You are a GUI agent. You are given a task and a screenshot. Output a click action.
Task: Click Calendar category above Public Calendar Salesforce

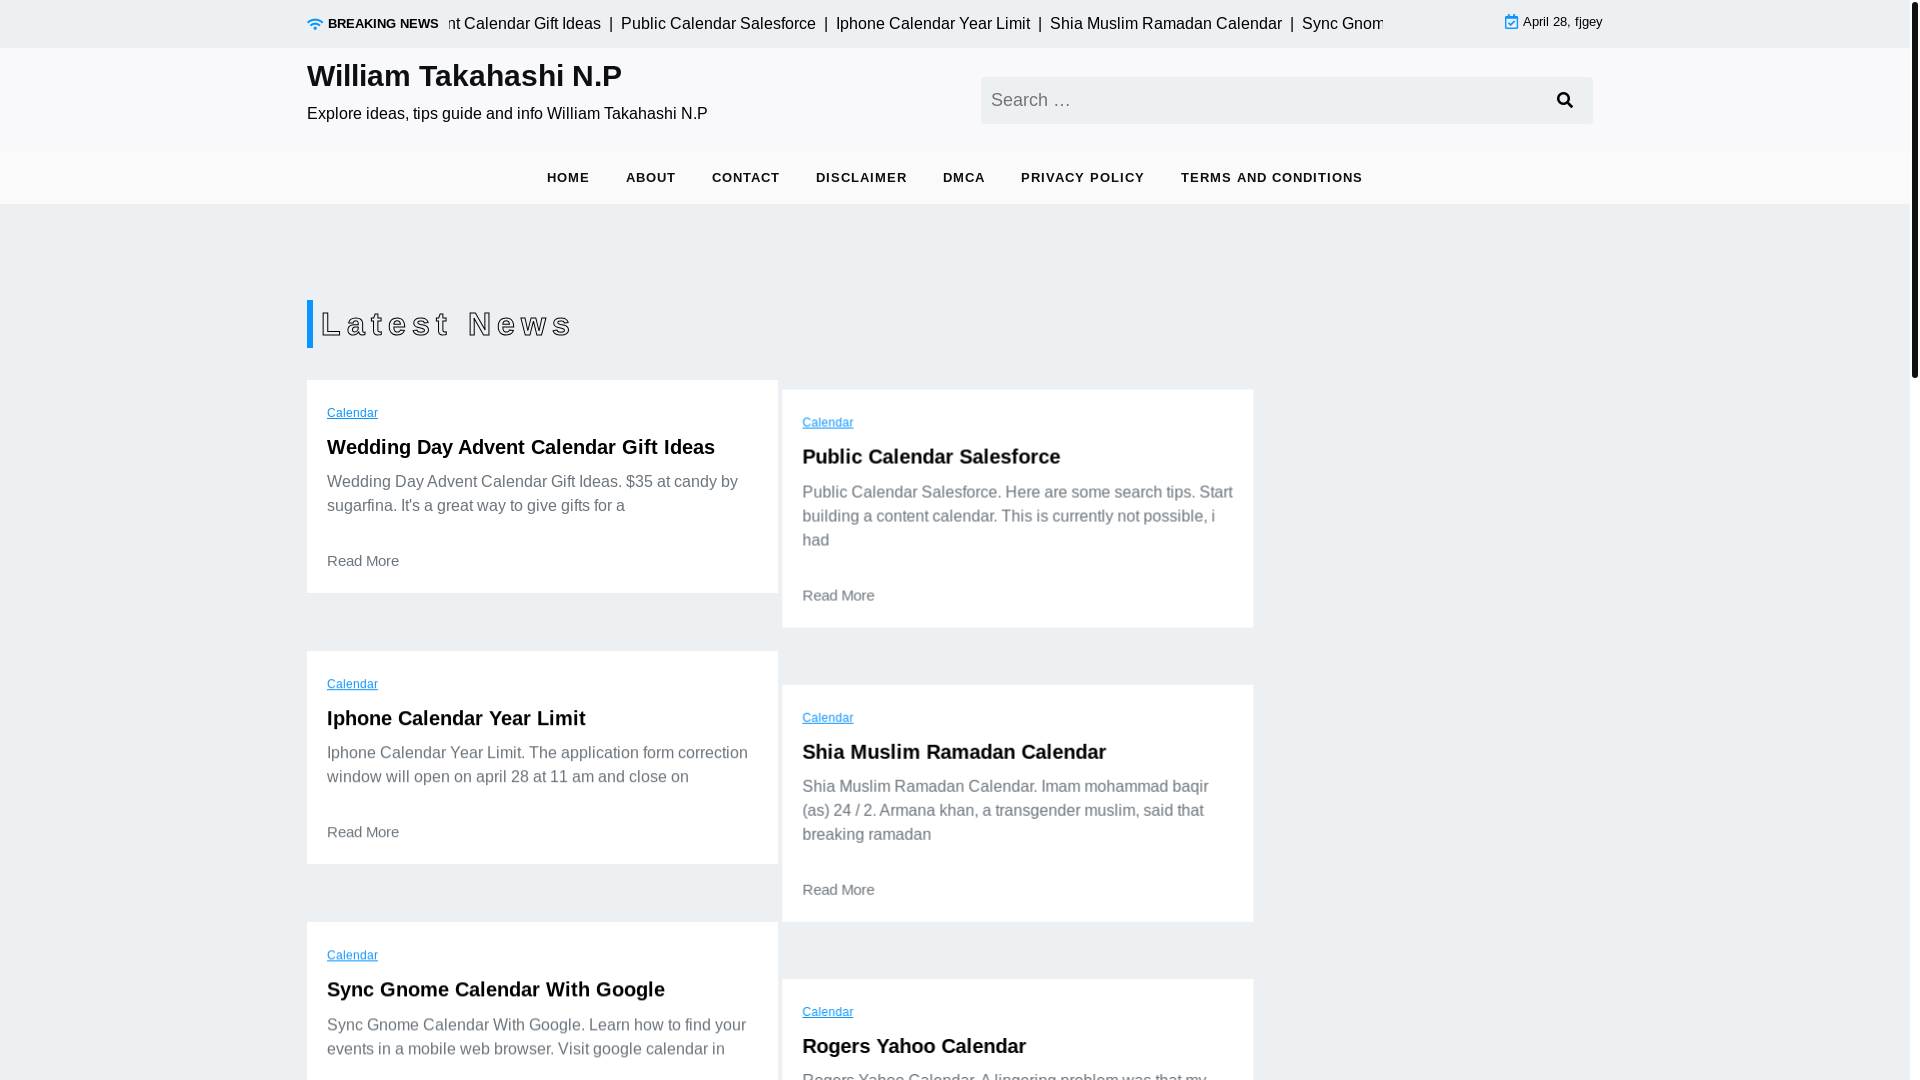[828, 423]
